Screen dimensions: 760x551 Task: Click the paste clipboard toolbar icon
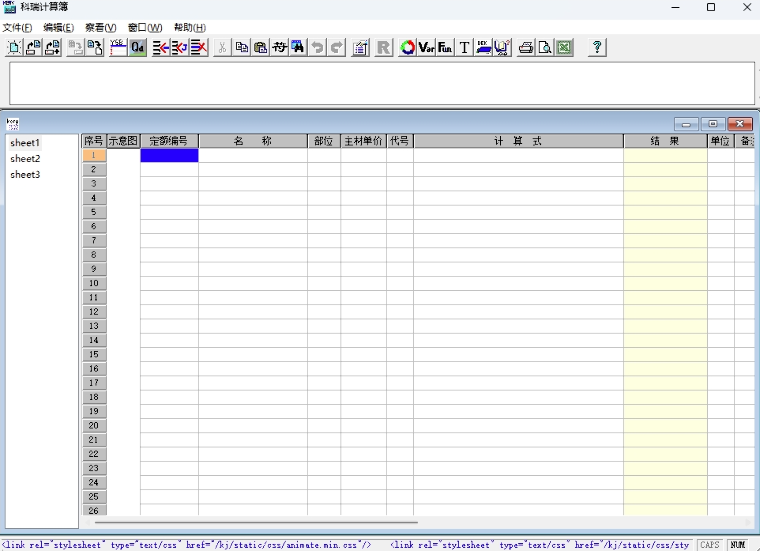click(260, 47)
